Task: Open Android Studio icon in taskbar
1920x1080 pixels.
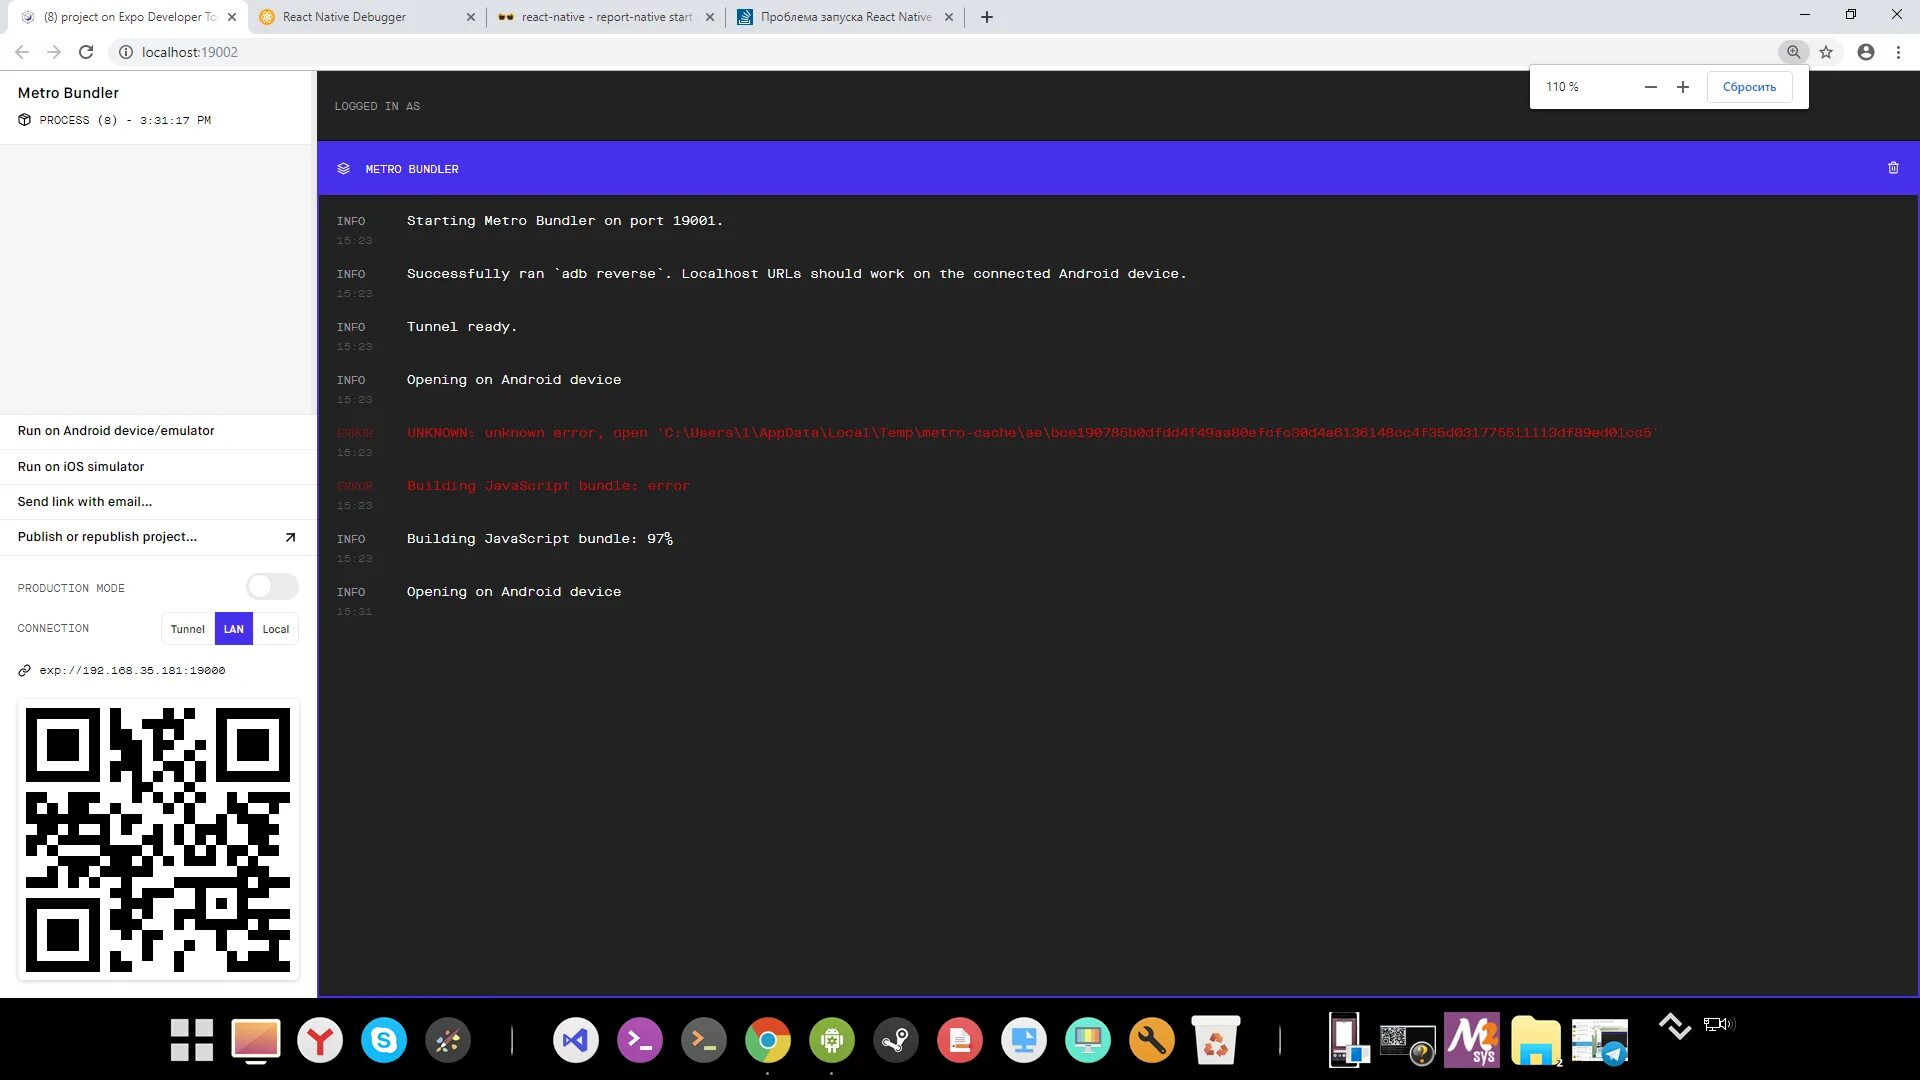Action: (831, 1041)
